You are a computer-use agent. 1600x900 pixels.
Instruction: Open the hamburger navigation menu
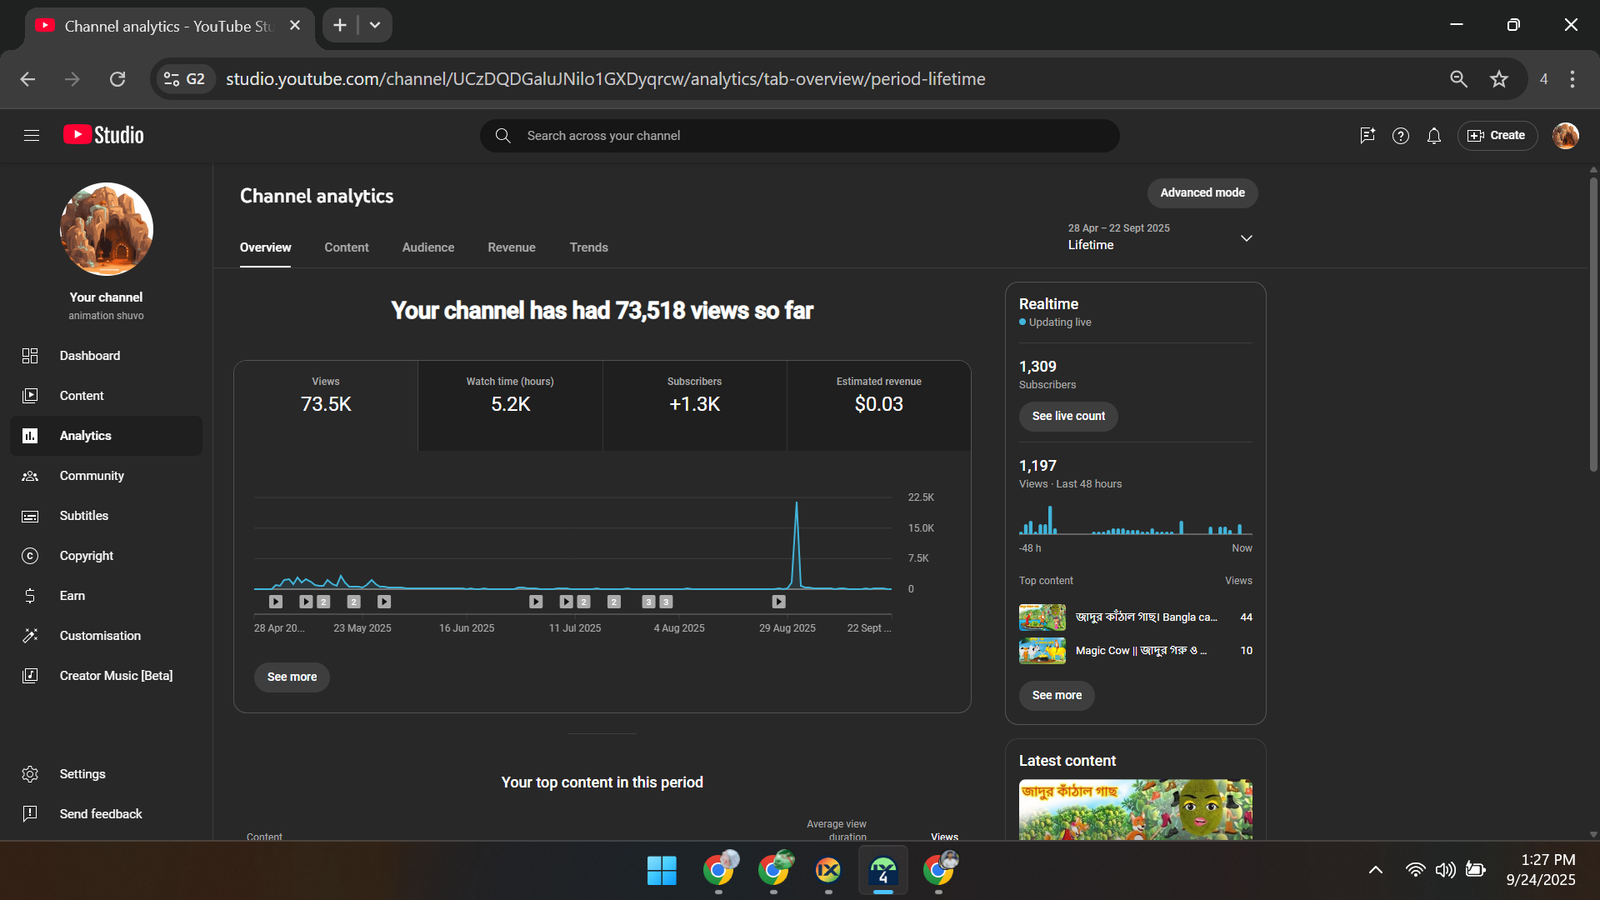coord(31,135)
